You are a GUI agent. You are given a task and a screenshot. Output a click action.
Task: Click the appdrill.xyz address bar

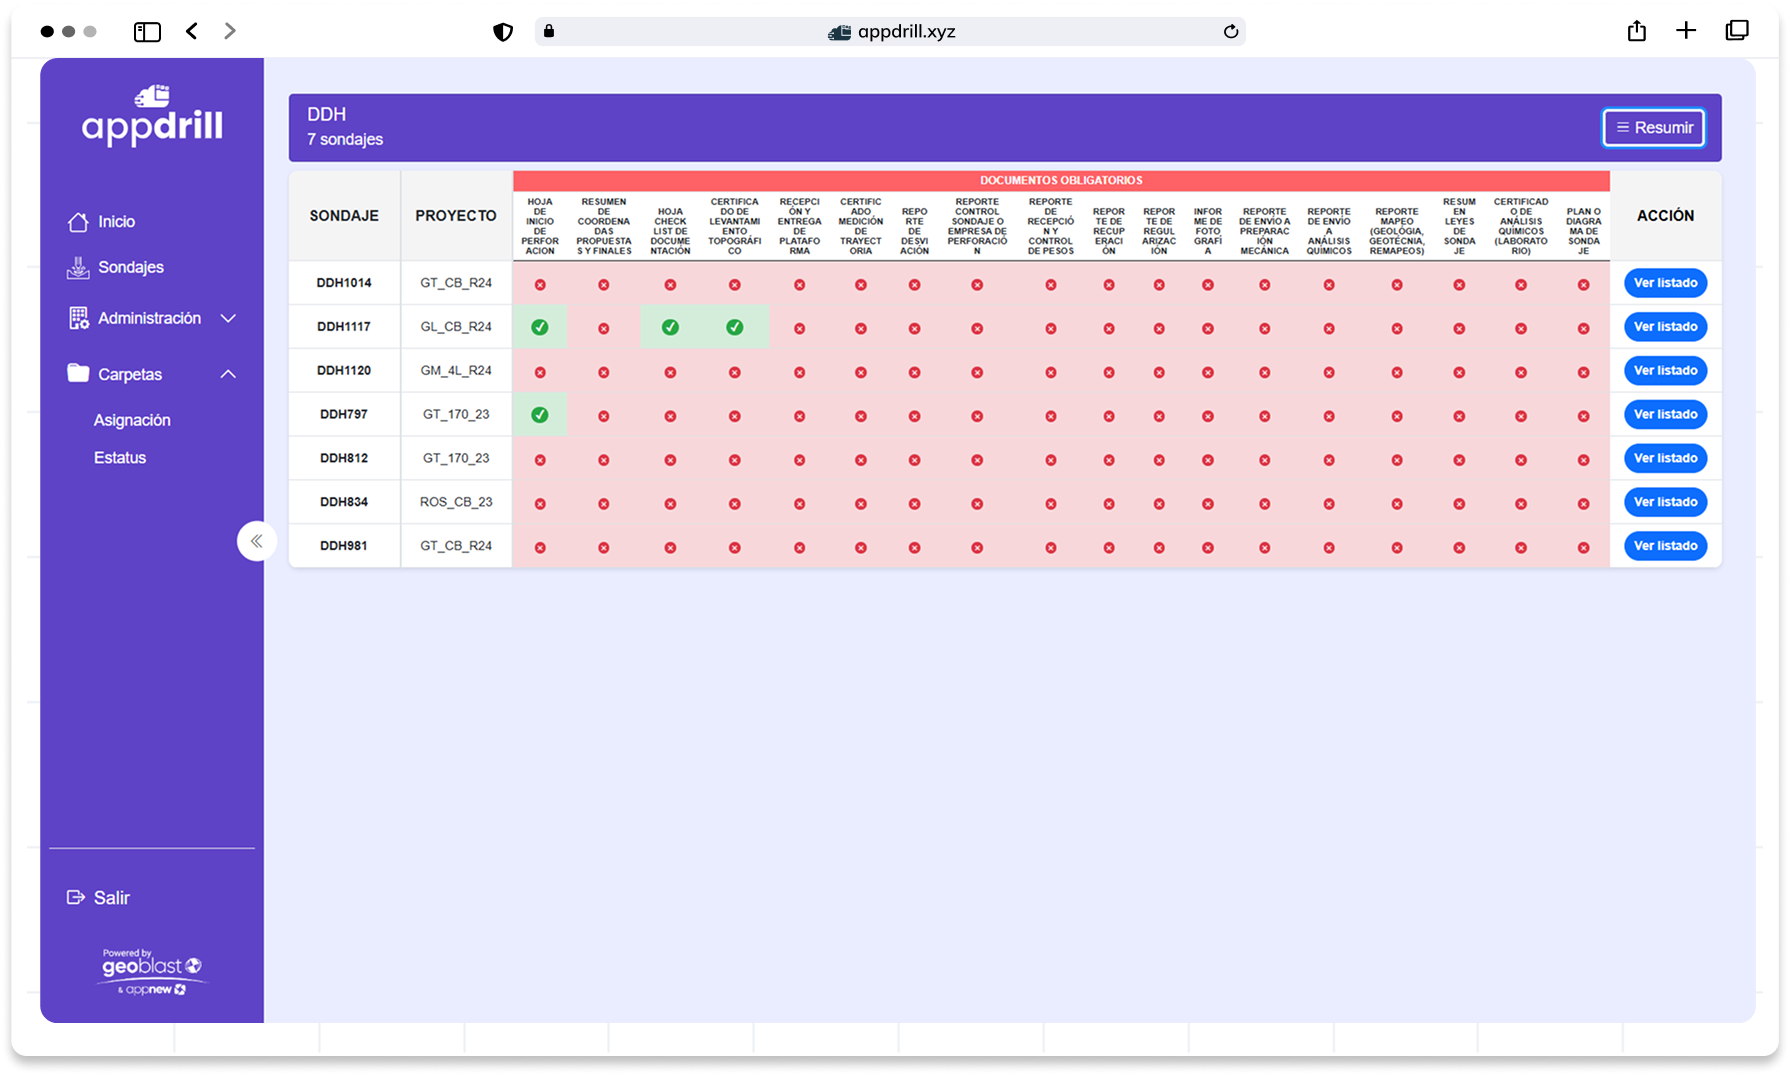click(x=890, y=32)
